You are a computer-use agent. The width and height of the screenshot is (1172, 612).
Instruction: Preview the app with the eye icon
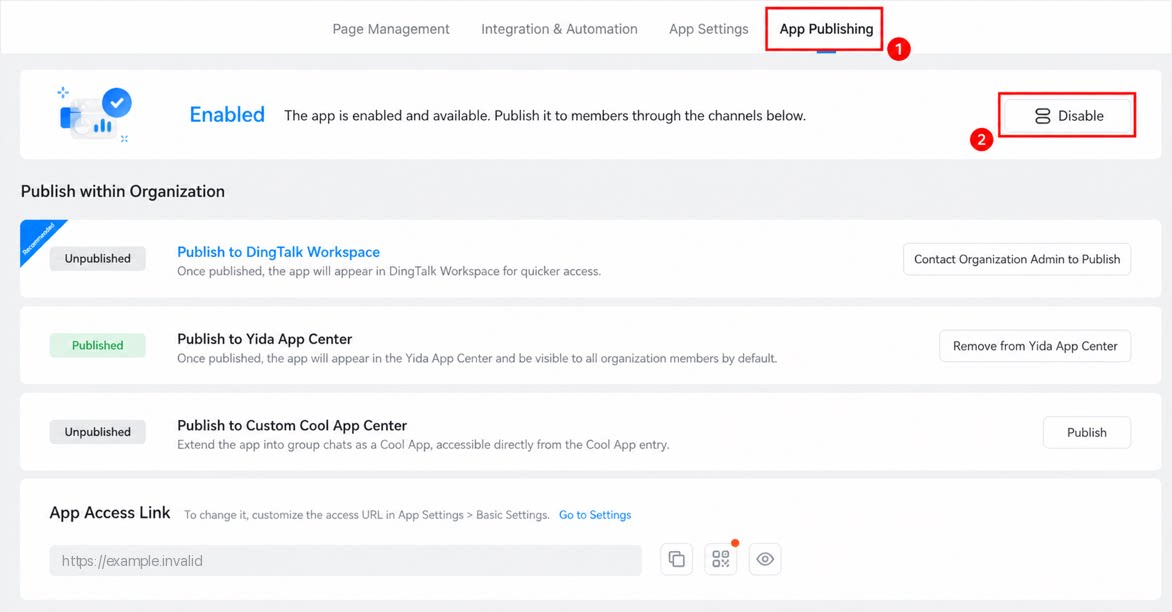point(765,559)
